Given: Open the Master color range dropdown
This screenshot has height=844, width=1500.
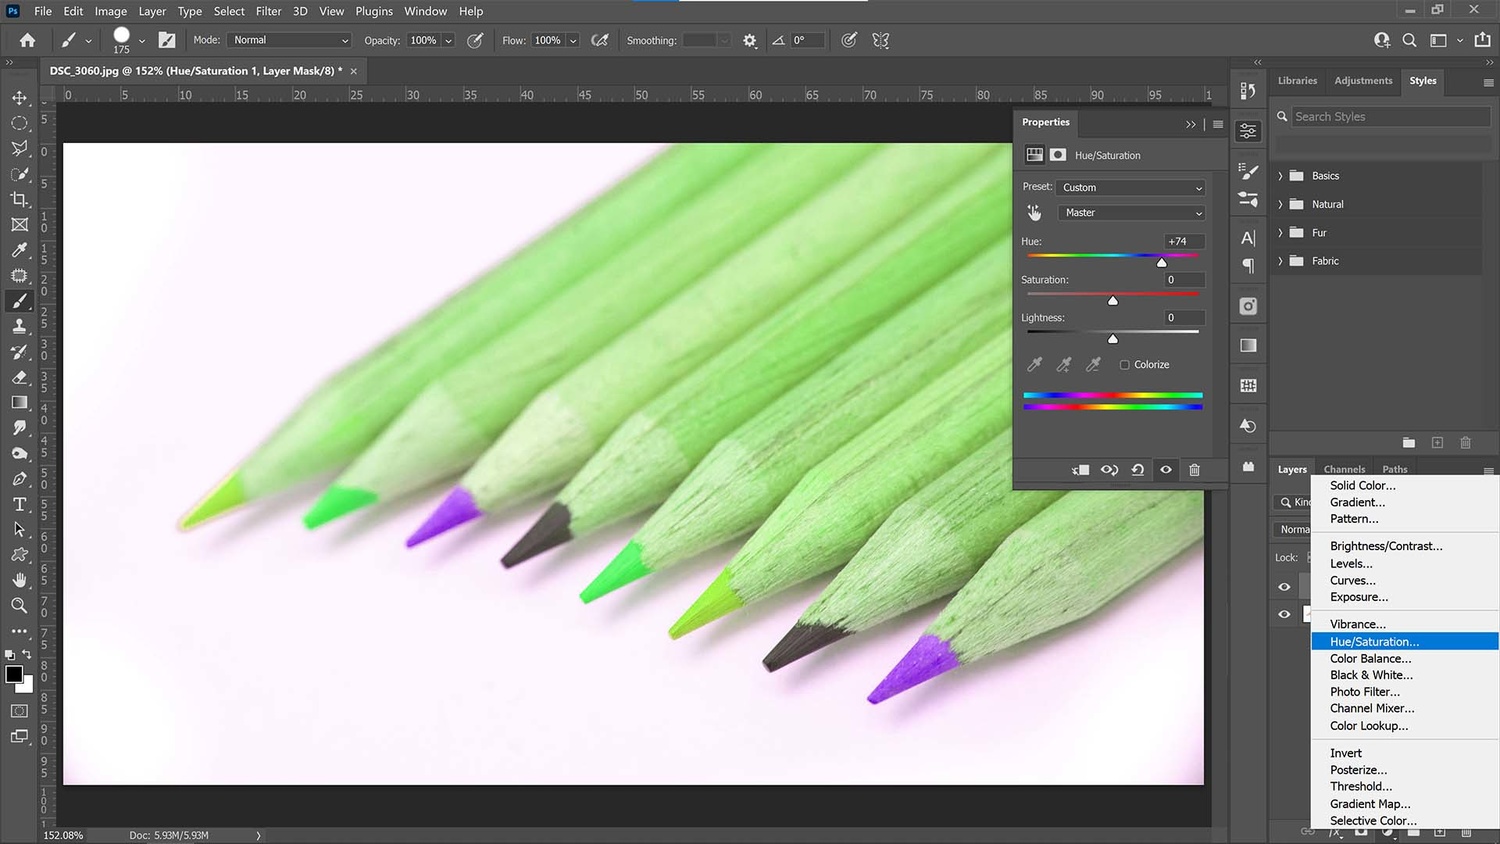Looking at the screenshot, I should (x=1132, y=213).
